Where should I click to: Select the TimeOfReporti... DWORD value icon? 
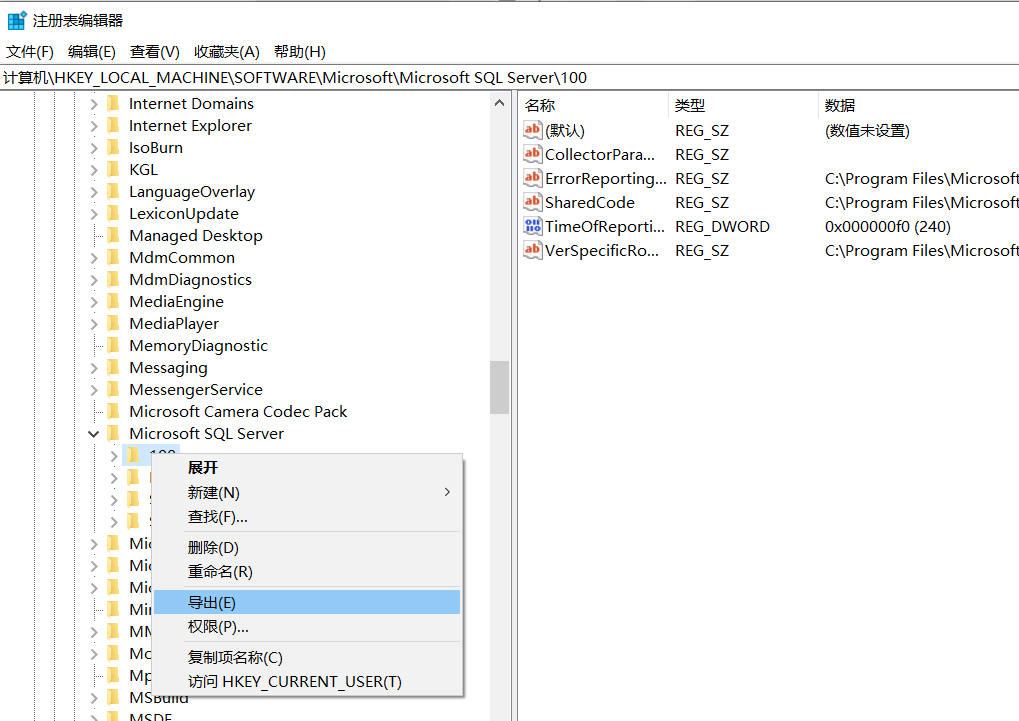point(532,226)
